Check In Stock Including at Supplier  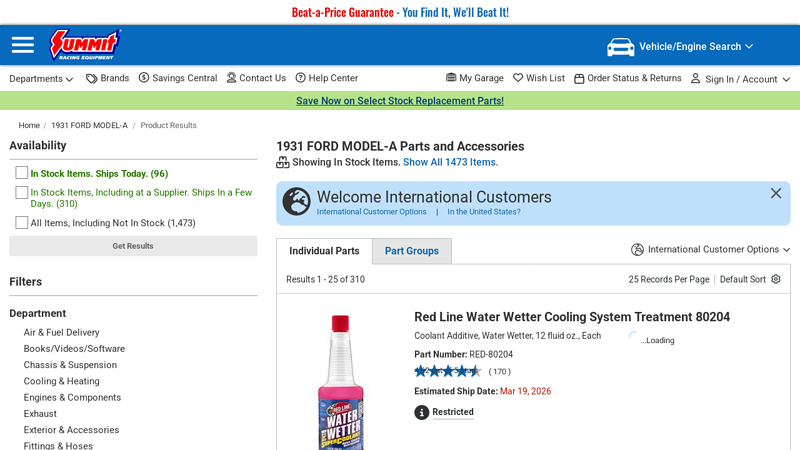[22, 192]
